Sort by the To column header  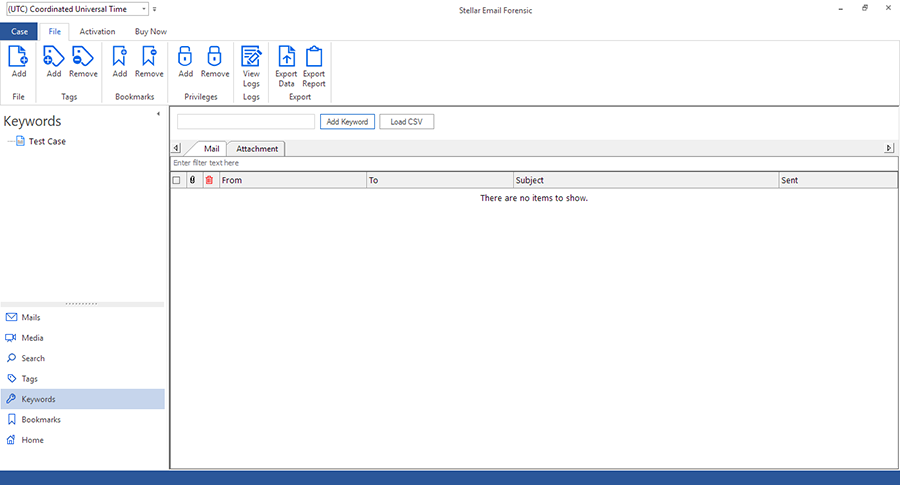coord(440,180)
